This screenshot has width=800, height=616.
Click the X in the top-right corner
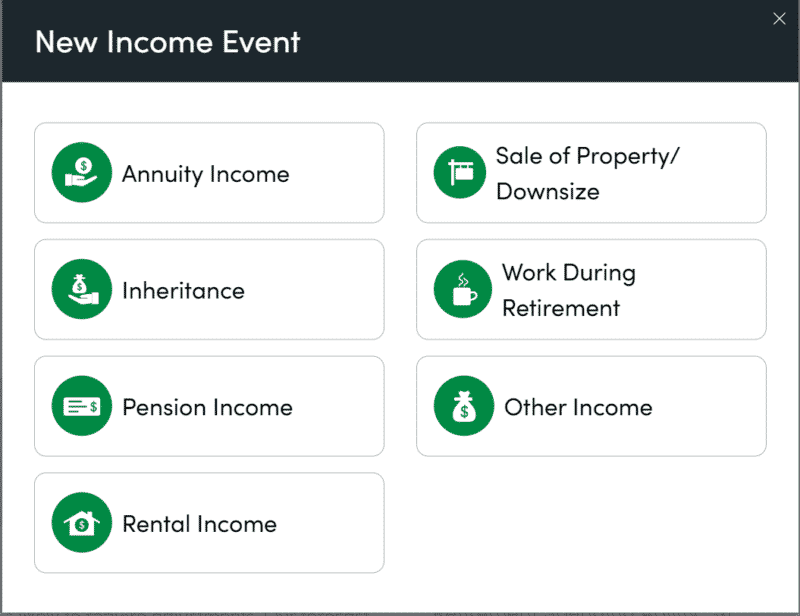(779, 18)
